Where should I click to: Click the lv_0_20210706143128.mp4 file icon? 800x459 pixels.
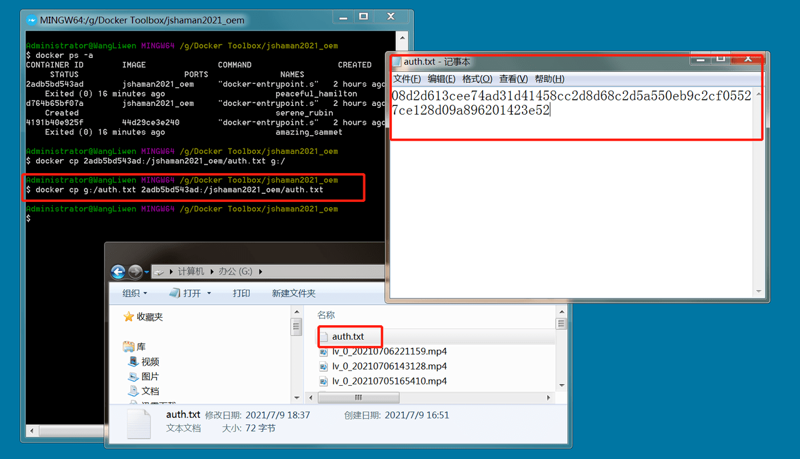click(x=323, y=366)
